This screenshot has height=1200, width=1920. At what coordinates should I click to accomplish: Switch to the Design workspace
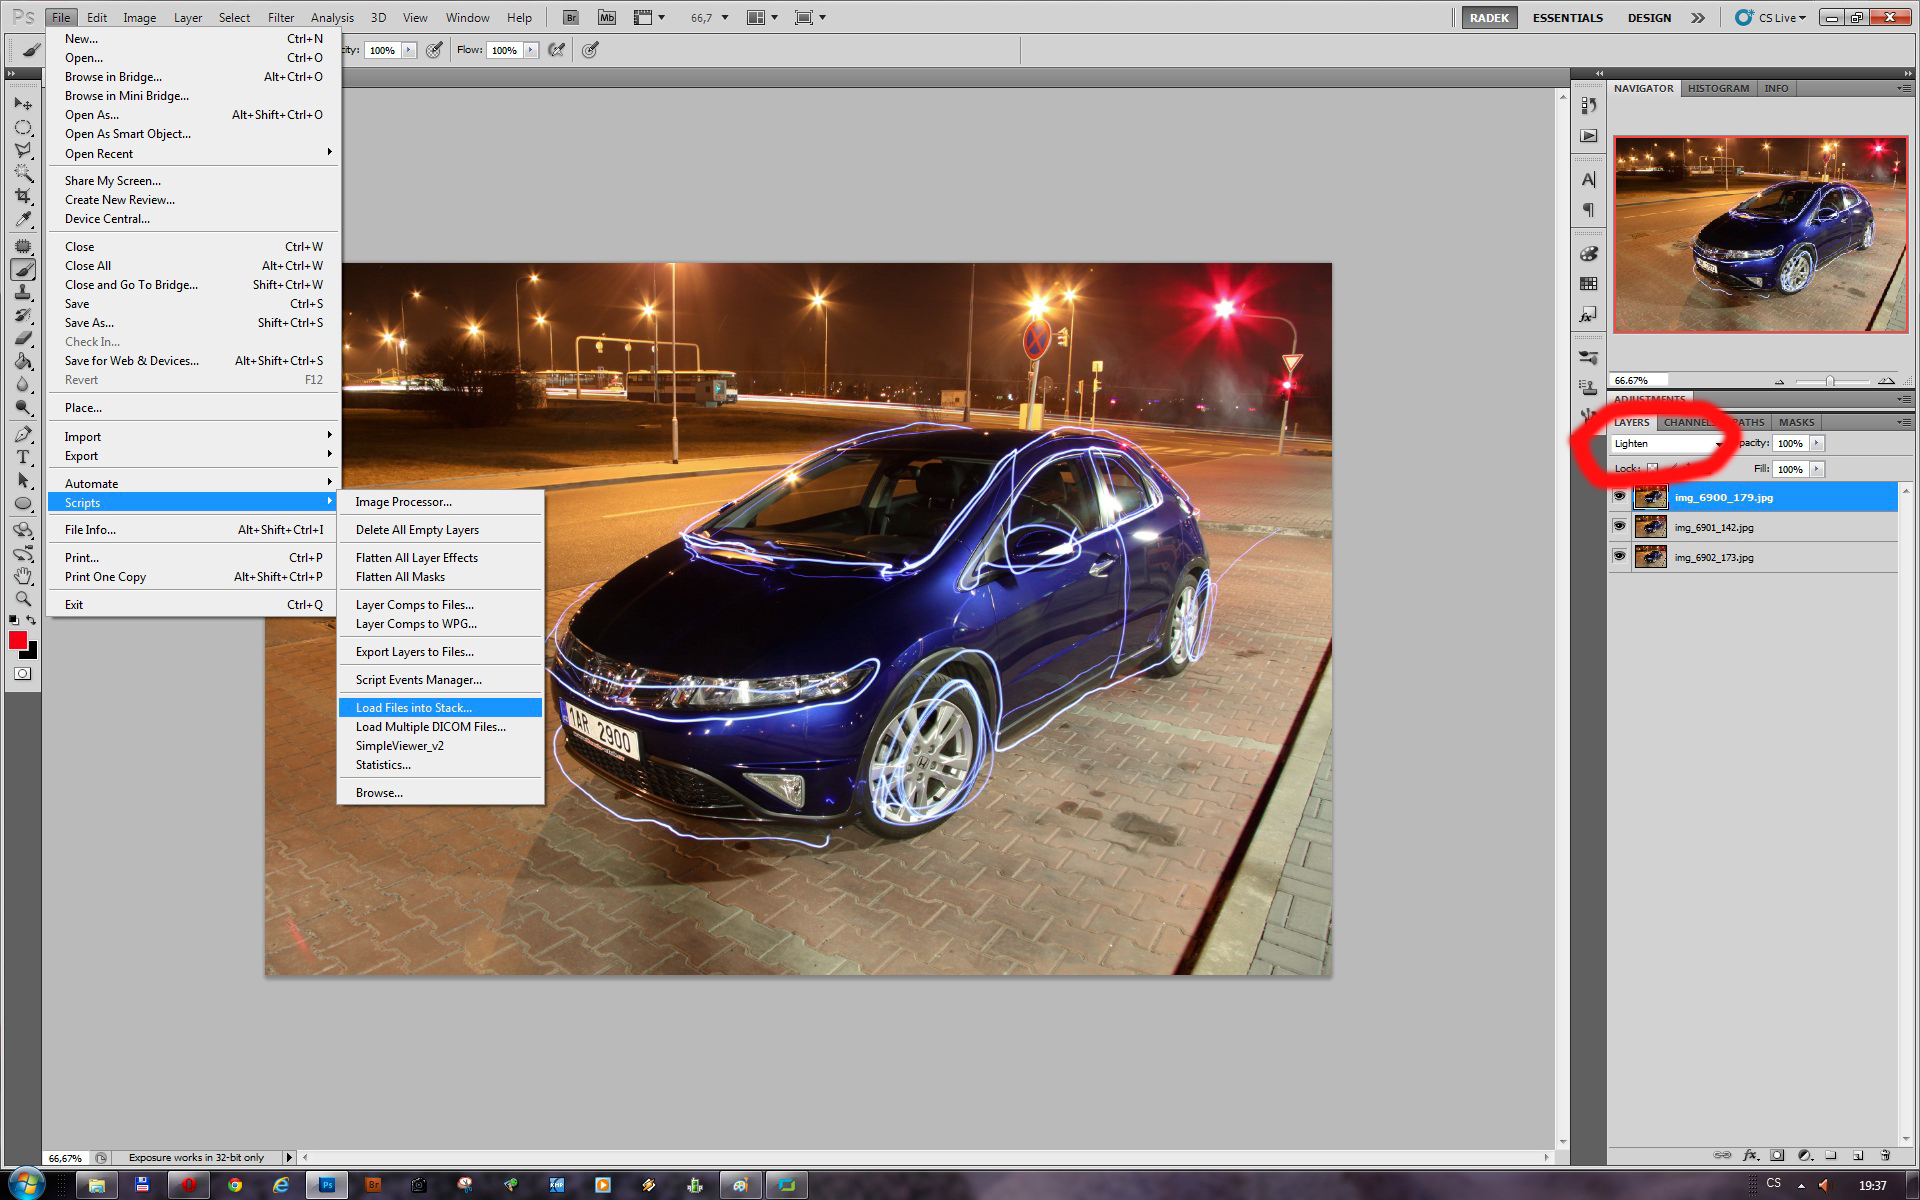pyautogui.click(x=1649, y=18)
